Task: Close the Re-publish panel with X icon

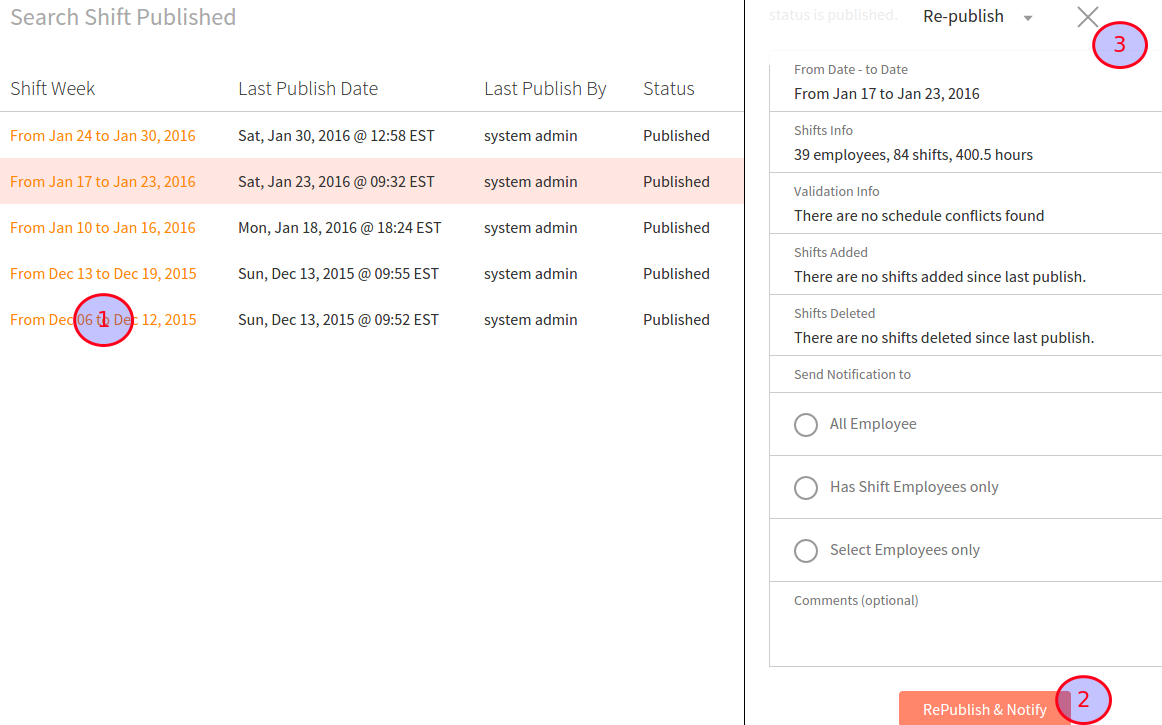Action: click(x=1087, y=17)
